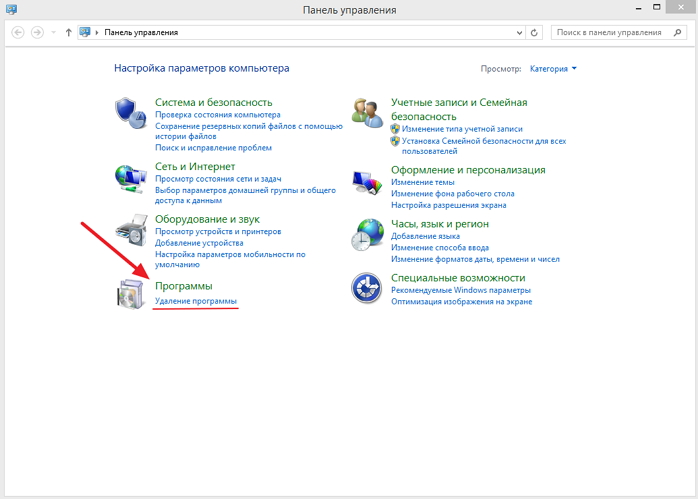The image size is (698, 499).
Task: Open the Часы, язык и регион icon
Action: pos(367,235)
